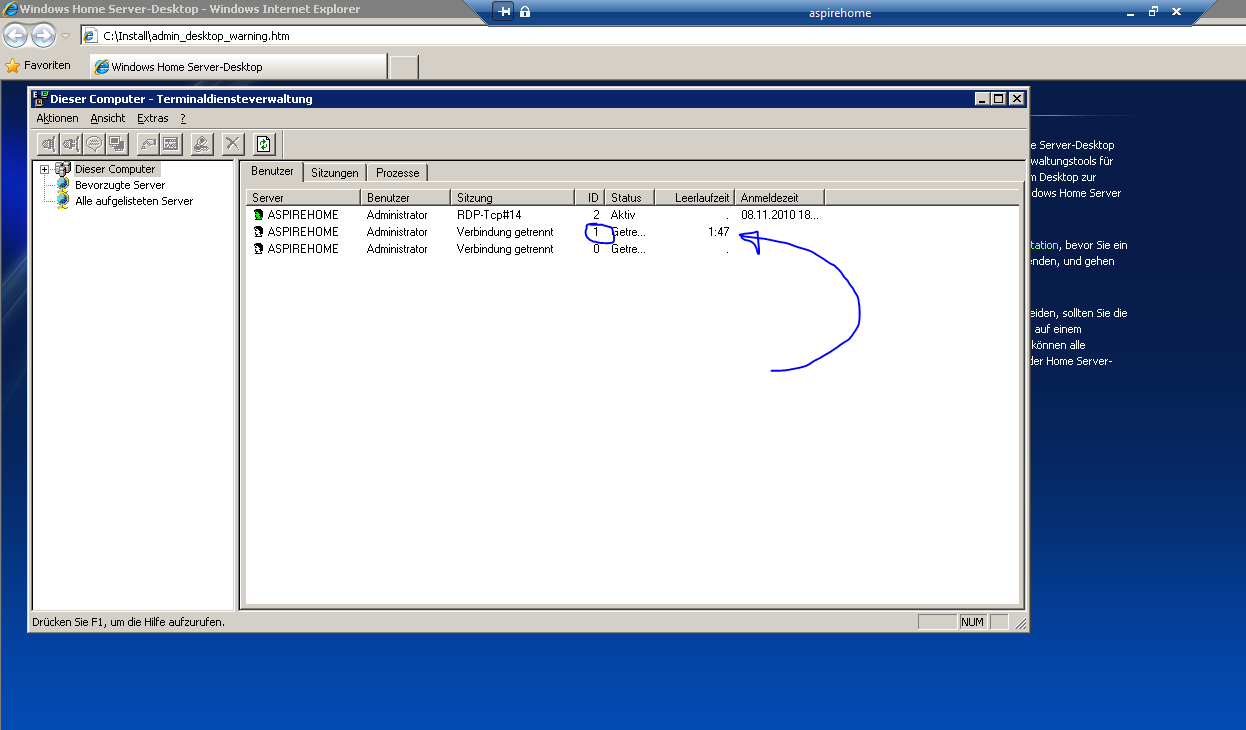Switch to the Prozesse tab

(398, 173)
